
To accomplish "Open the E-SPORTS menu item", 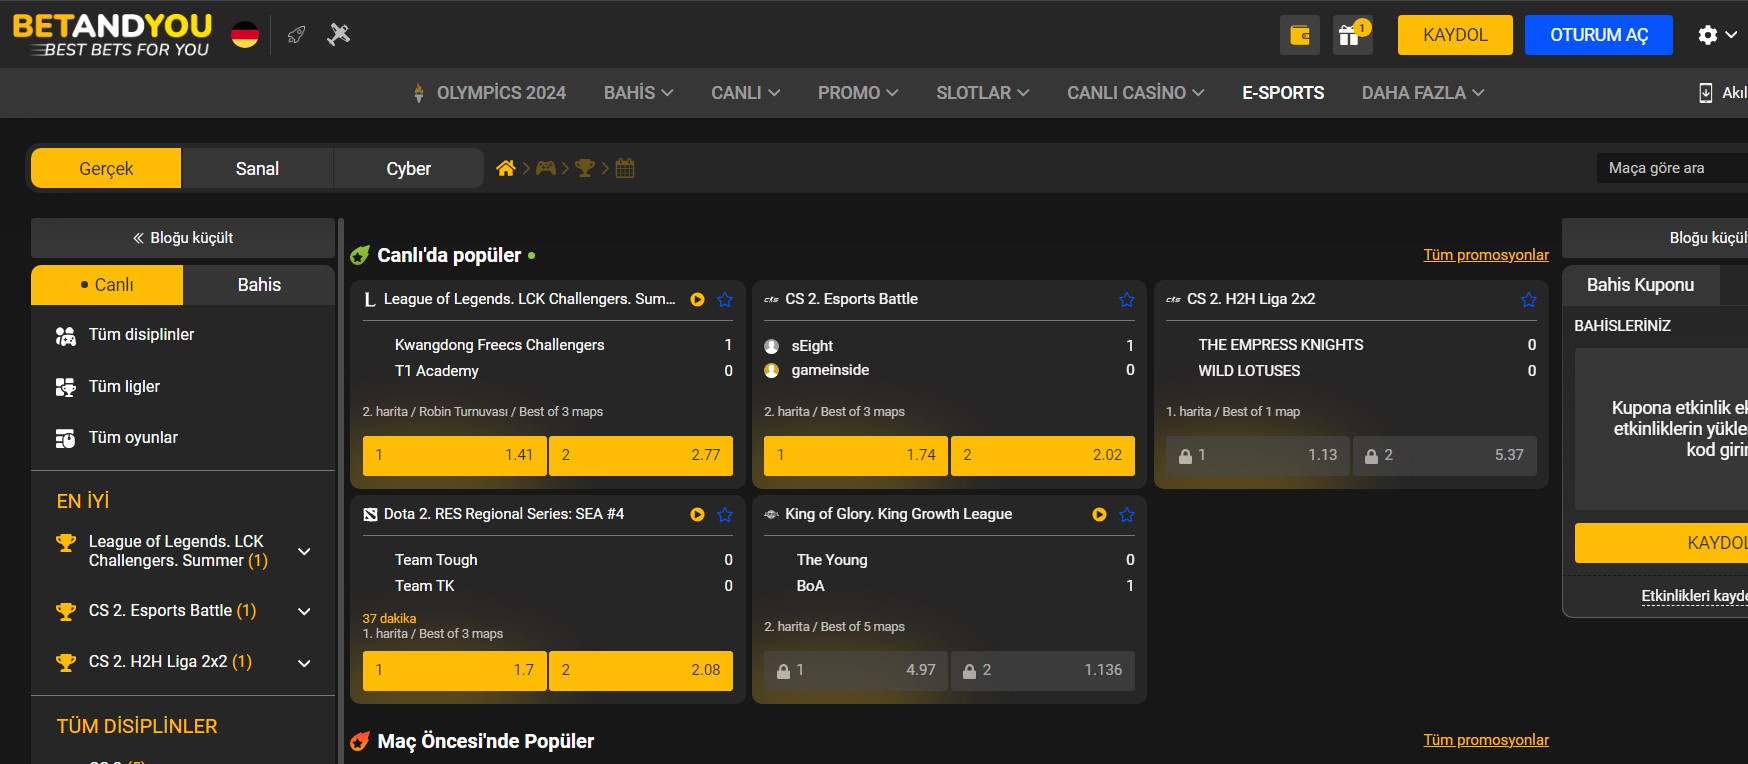I will (1283, 93).
